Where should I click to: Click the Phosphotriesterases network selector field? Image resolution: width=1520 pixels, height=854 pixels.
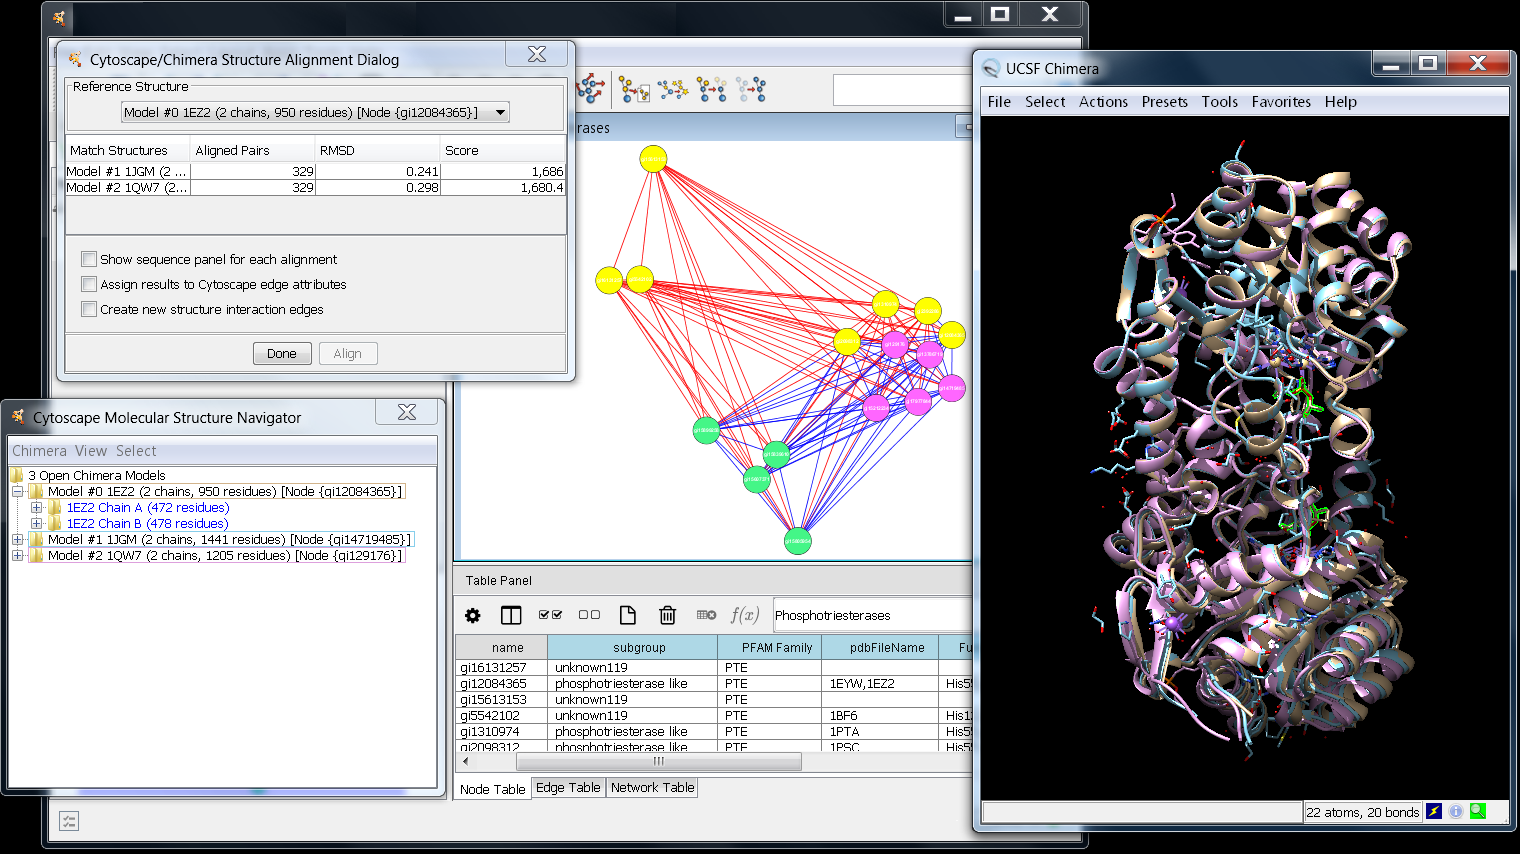[x=870, y=615]
